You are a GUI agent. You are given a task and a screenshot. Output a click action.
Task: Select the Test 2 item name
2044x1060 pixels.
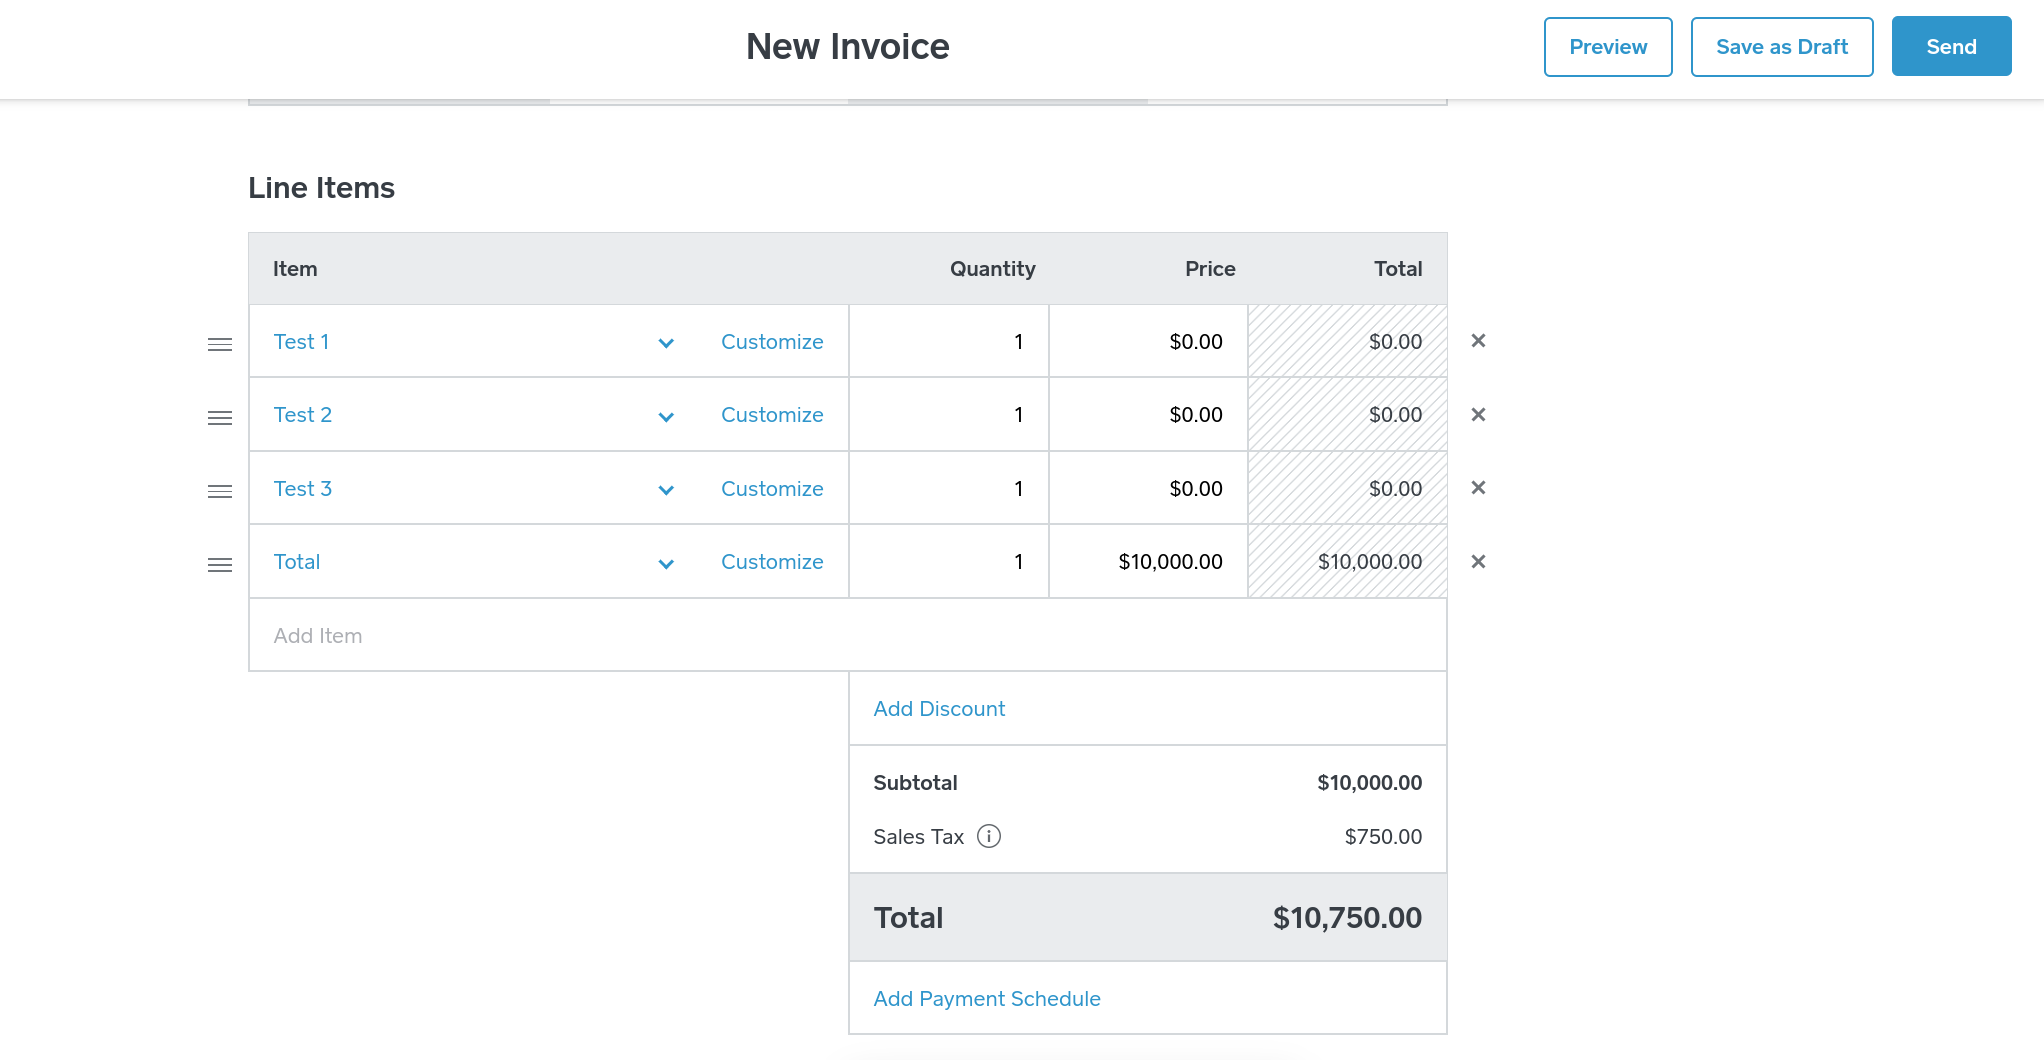(303, 415)
